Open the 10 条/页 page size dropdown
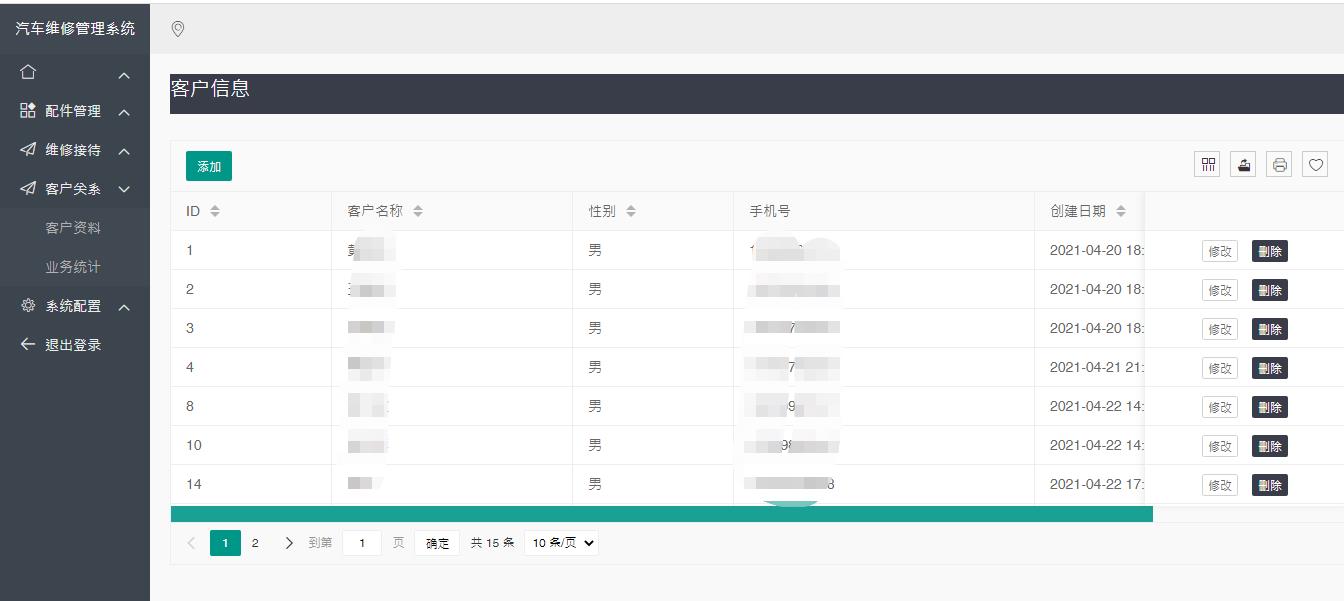The height and width of the screenshot is (601, 1344). click(x=561, y=543)
